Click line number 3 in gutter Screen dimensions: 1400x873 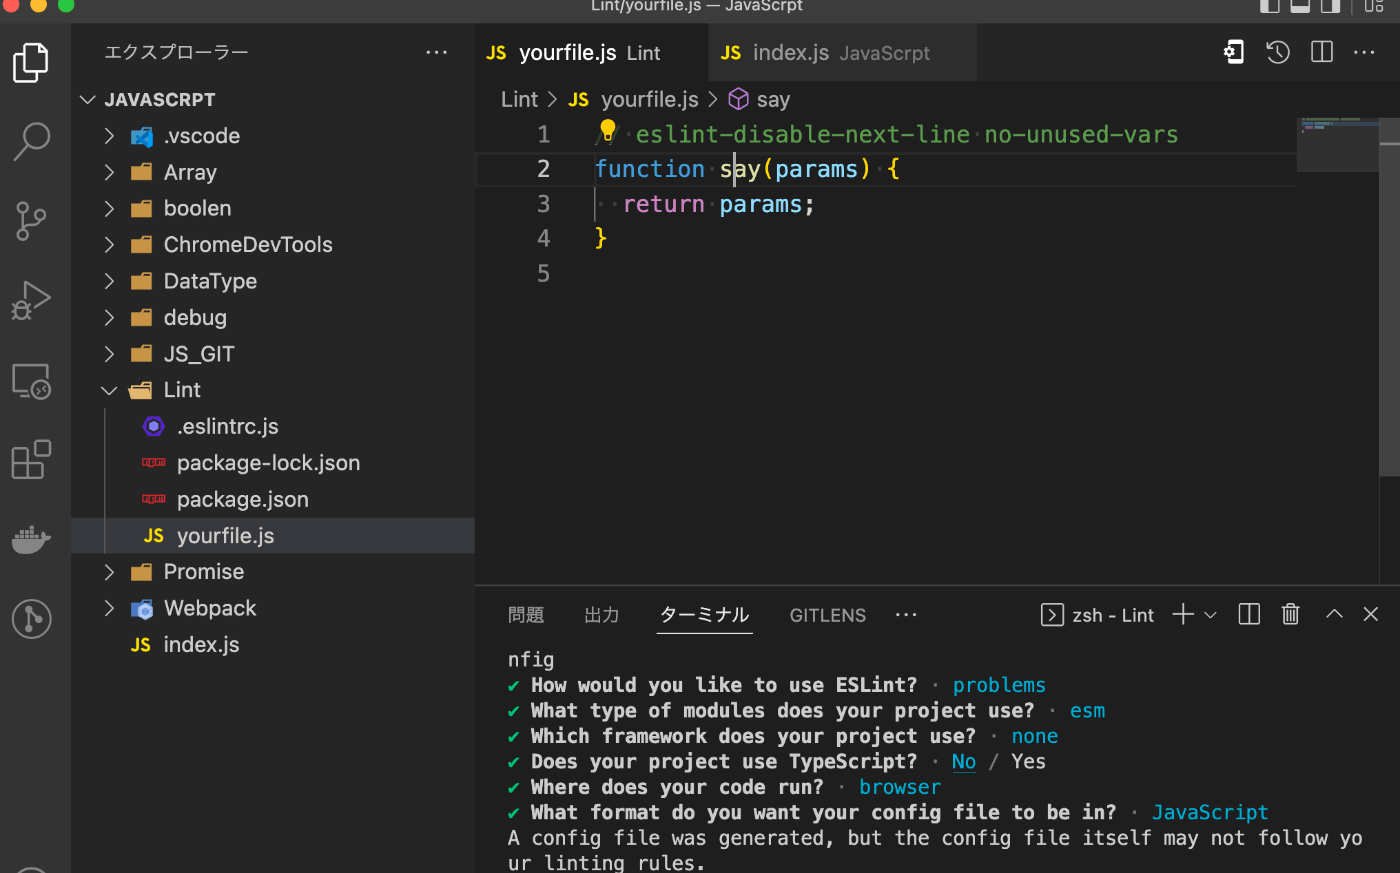(x=543, y=204)
